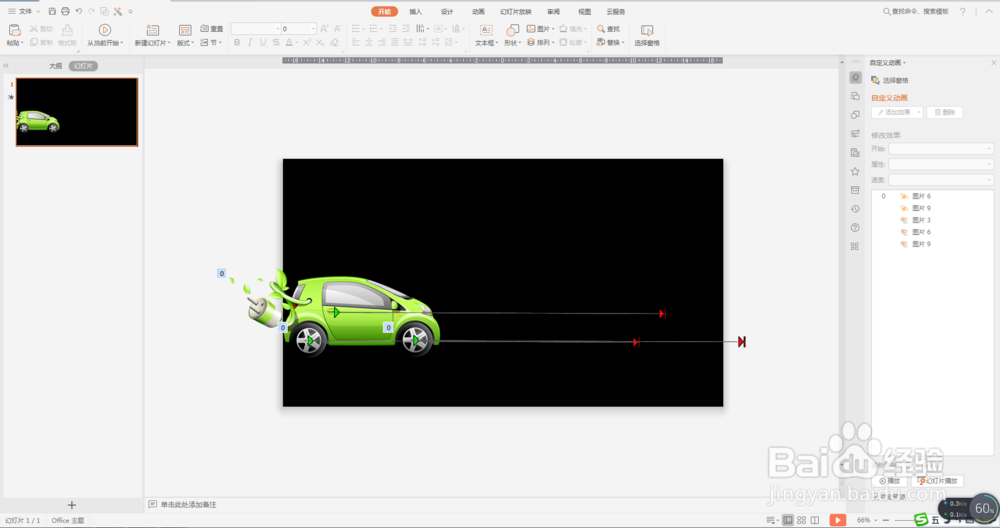
Task: Click the Find (查找) magnifier button
Action: [608, 29]
